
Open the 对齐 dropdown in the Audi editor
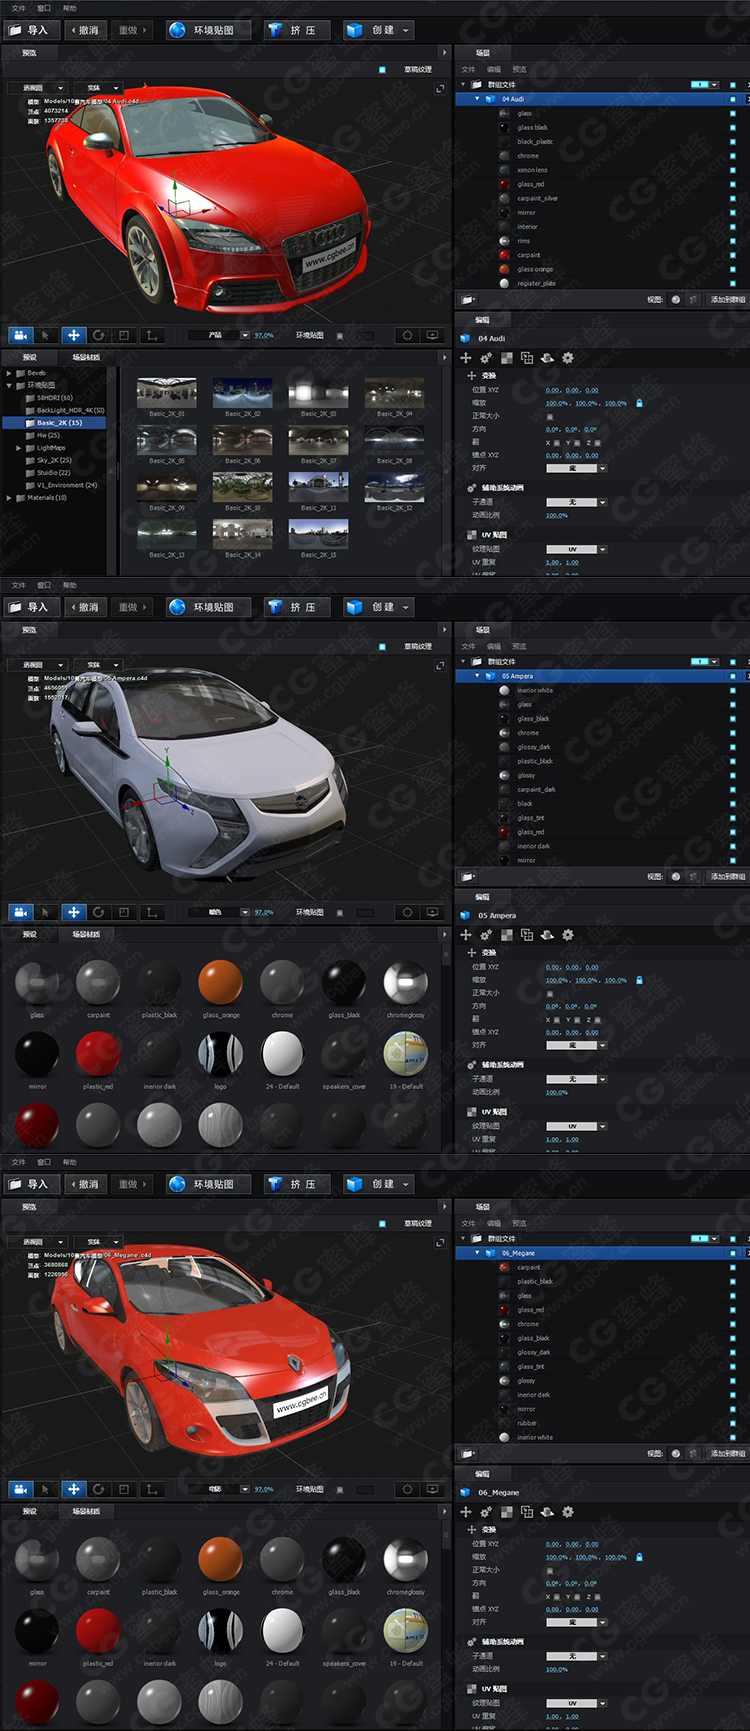point(576,468)
